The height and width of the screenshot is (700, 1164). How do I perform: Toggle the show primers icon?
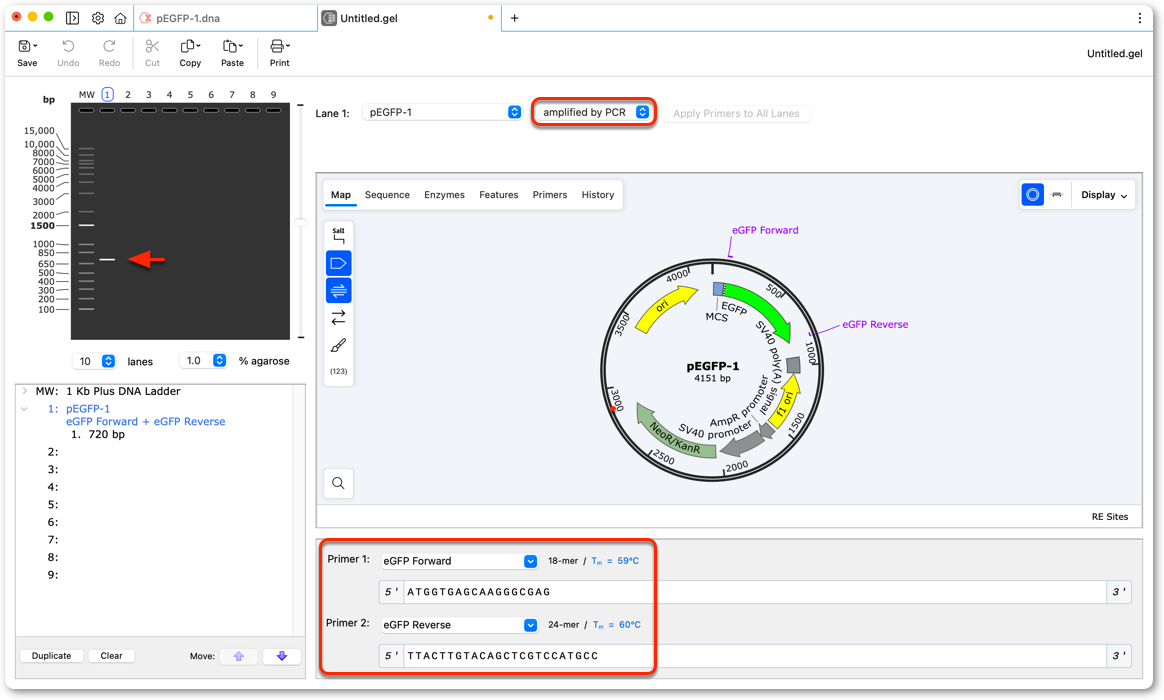click(x=339, y=290)
